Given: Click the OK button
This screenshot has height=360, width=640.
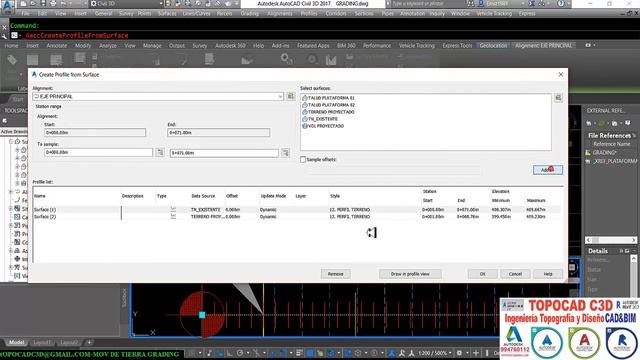Looking at the screenshot, I should point(482,274).
